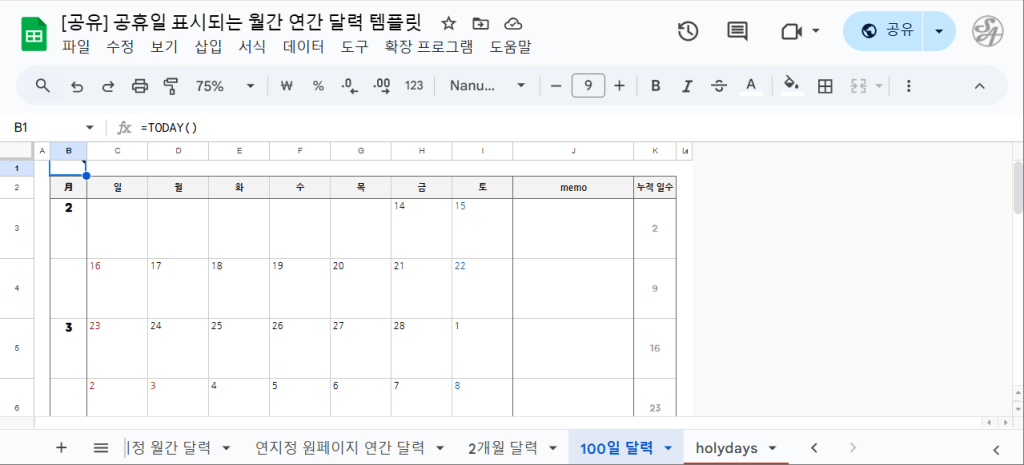This screenshot has width=1024, height=465.
Task: Click the undo arrow icon
Action: click(77, 86)
